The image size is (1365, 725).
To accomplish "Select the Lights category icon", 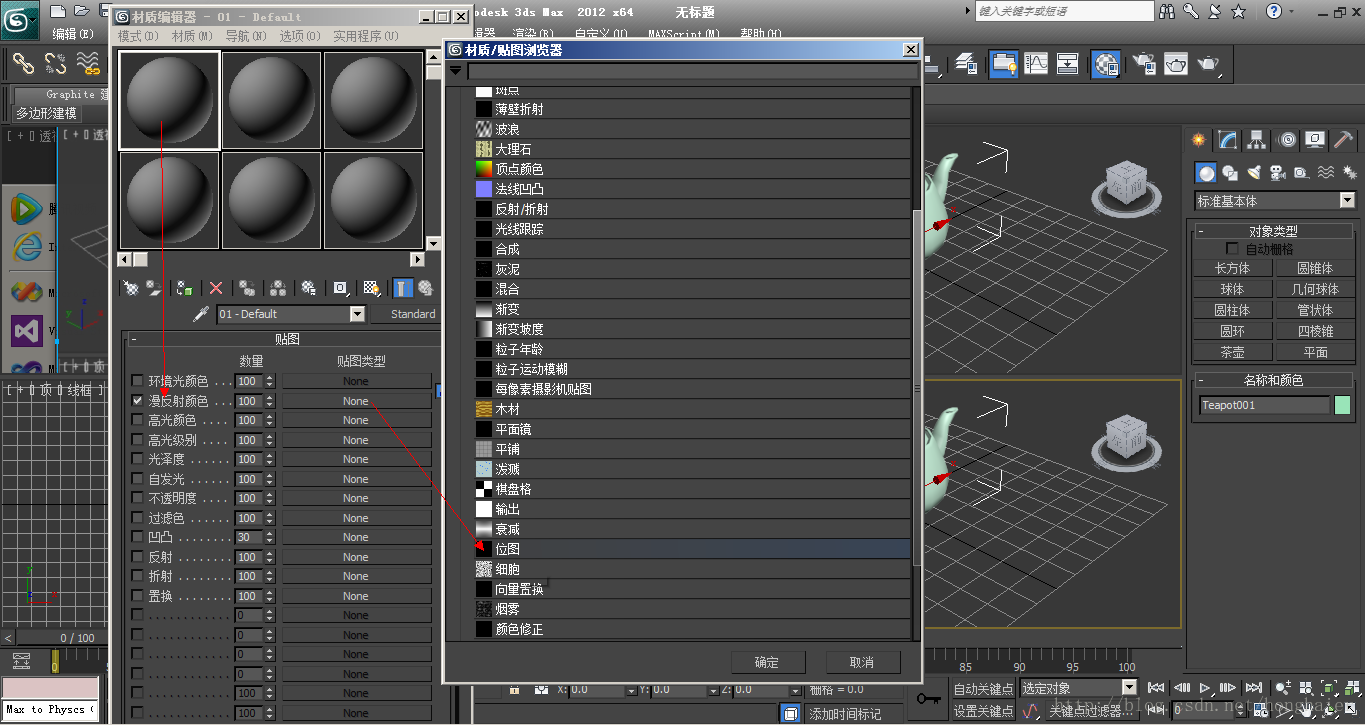I will point(1254,173).
